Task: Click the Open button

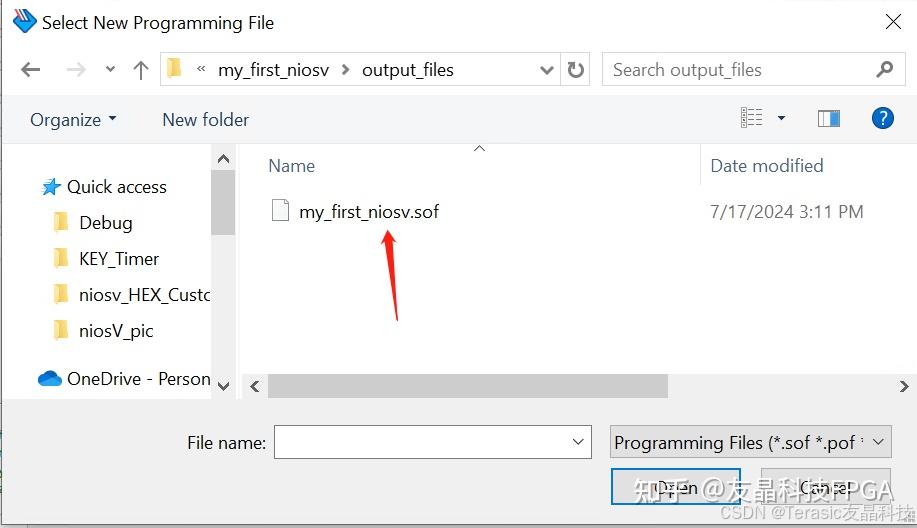Action: pyautogui.click(x=675, y=486)
